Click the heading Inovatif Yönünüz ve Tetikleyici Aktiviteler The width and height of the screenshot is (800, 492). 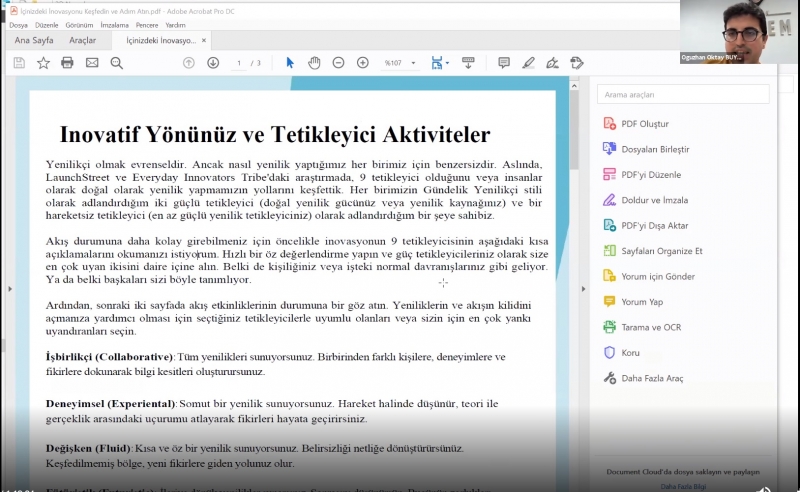(x=275, y=135)
